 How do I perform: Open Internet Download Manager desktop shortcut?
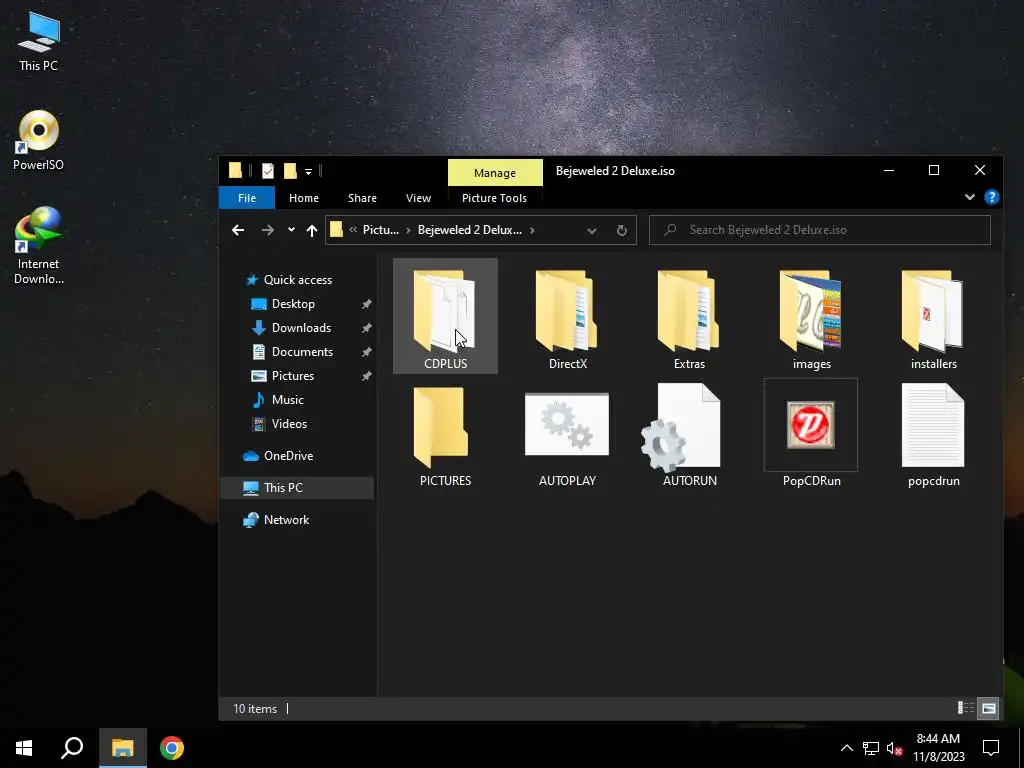pyautogui.click(x=38, y=246)
